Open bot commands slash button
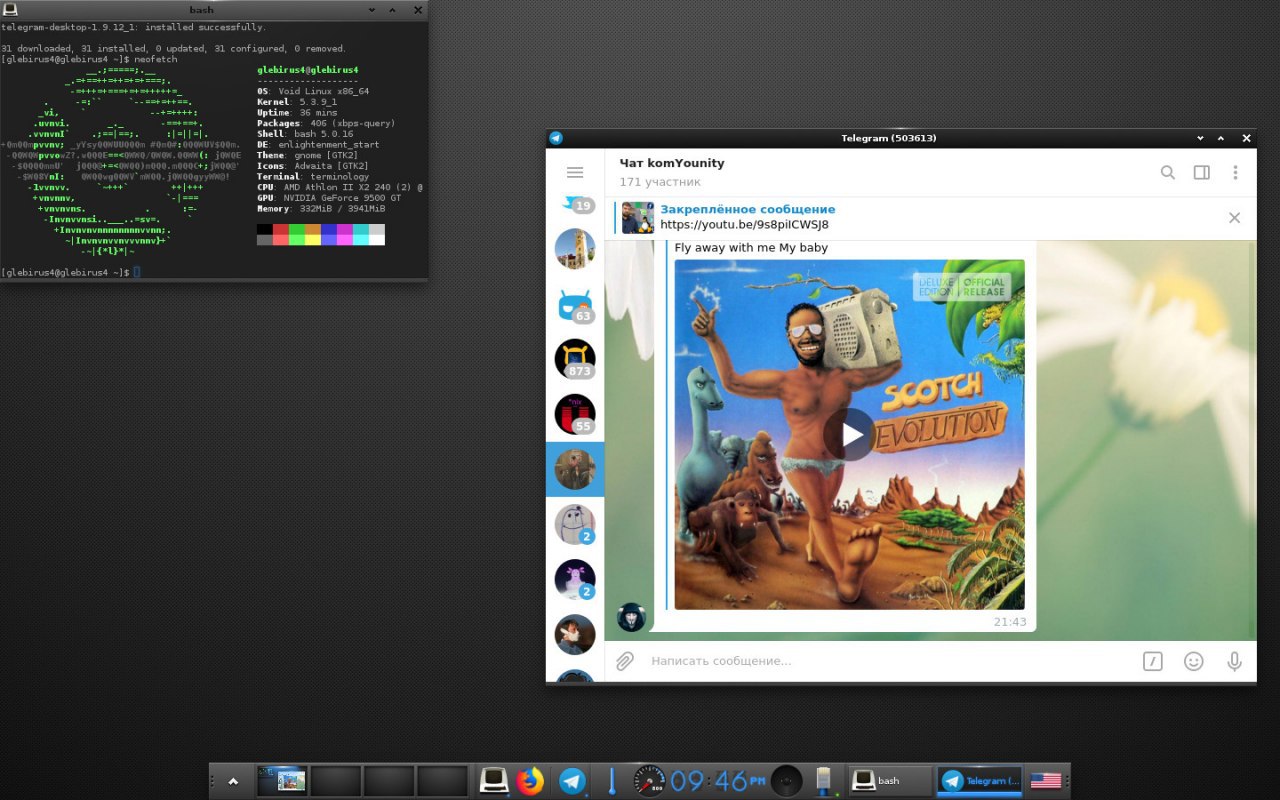Screen dimensions: 1280x800 (1153, 661)
